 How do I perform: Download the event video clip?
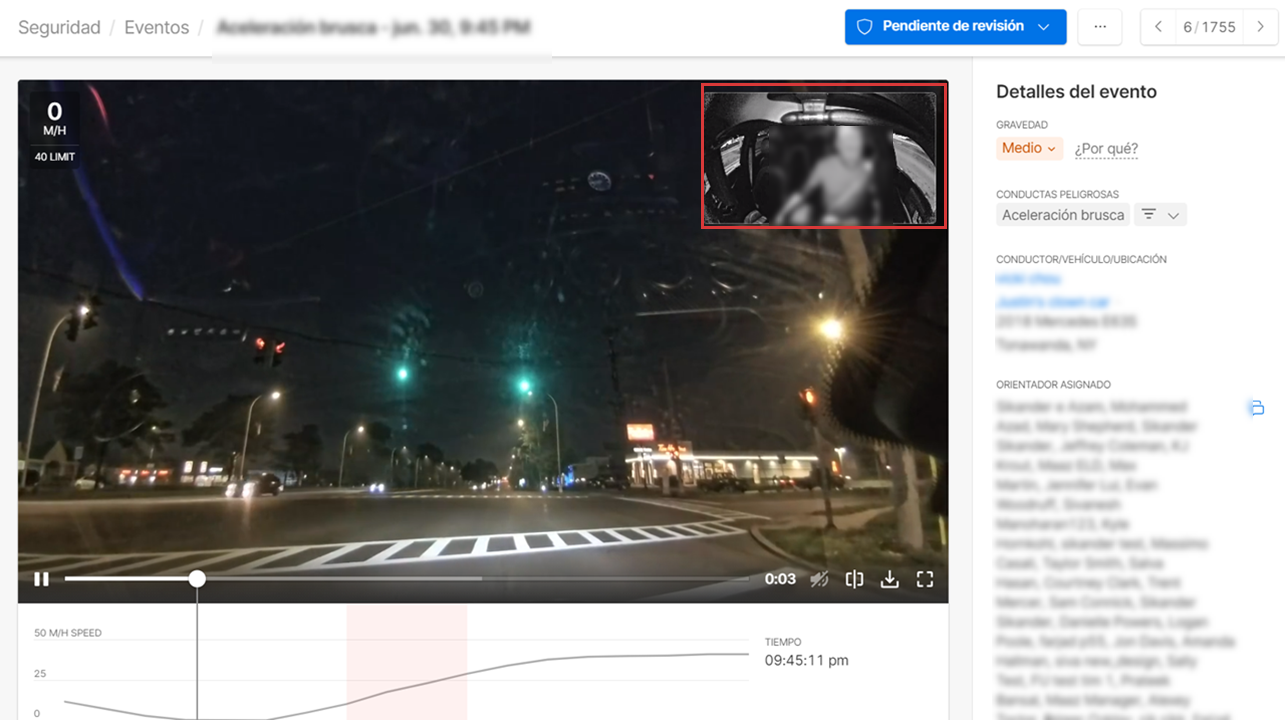coord(889,579)
